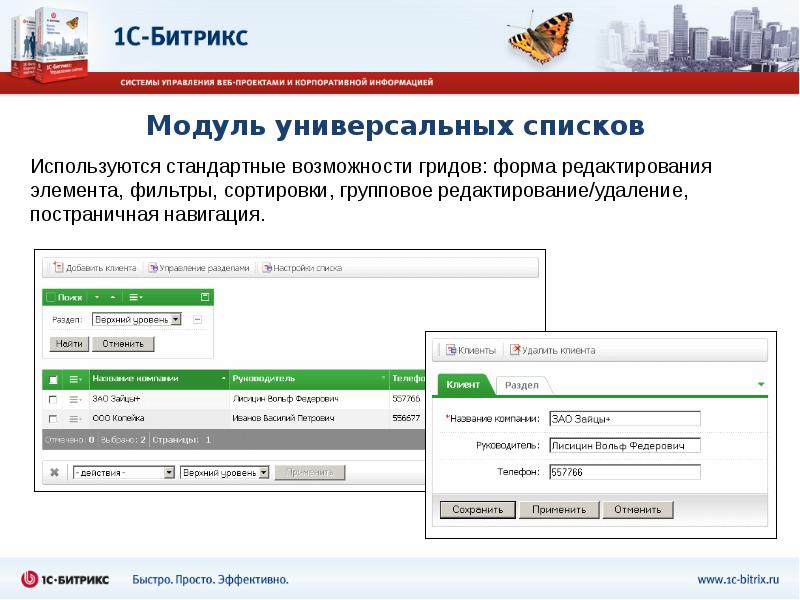Expand the filter with down arrow
Viewport: 800px width, 600px height.
click(x=97, y=297)
